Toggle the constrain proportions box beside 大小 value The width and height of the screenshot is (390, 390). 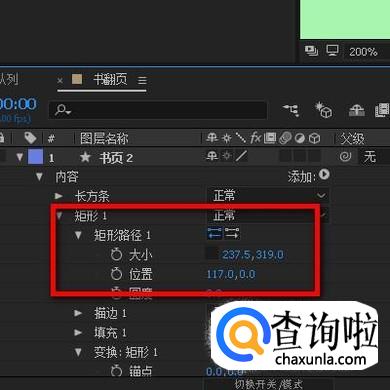(x=212, y=254)
